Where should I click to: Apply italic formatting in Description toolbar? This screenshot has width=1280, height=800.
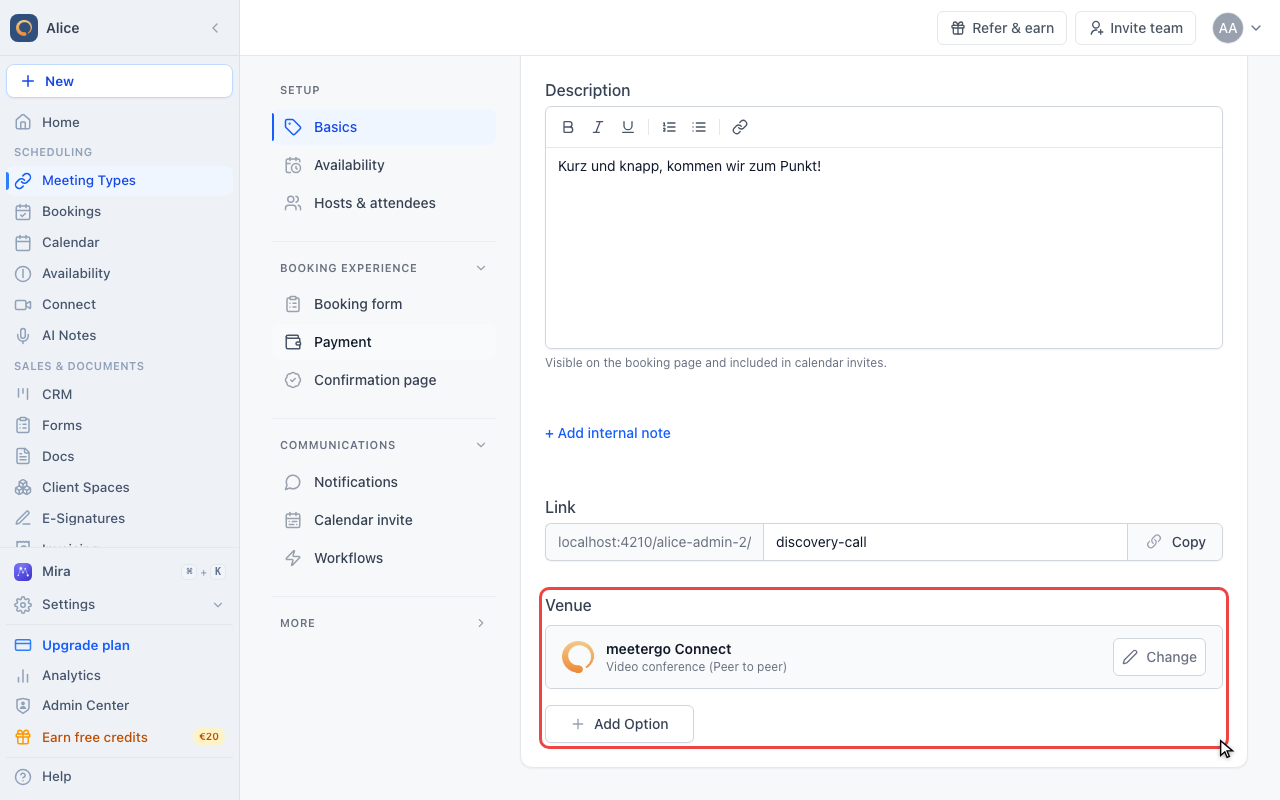(598, 127)
